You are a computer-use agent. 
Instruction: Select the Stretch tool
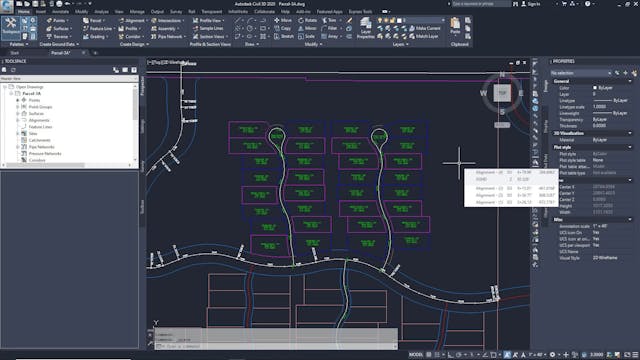click(x=284, y=37)
